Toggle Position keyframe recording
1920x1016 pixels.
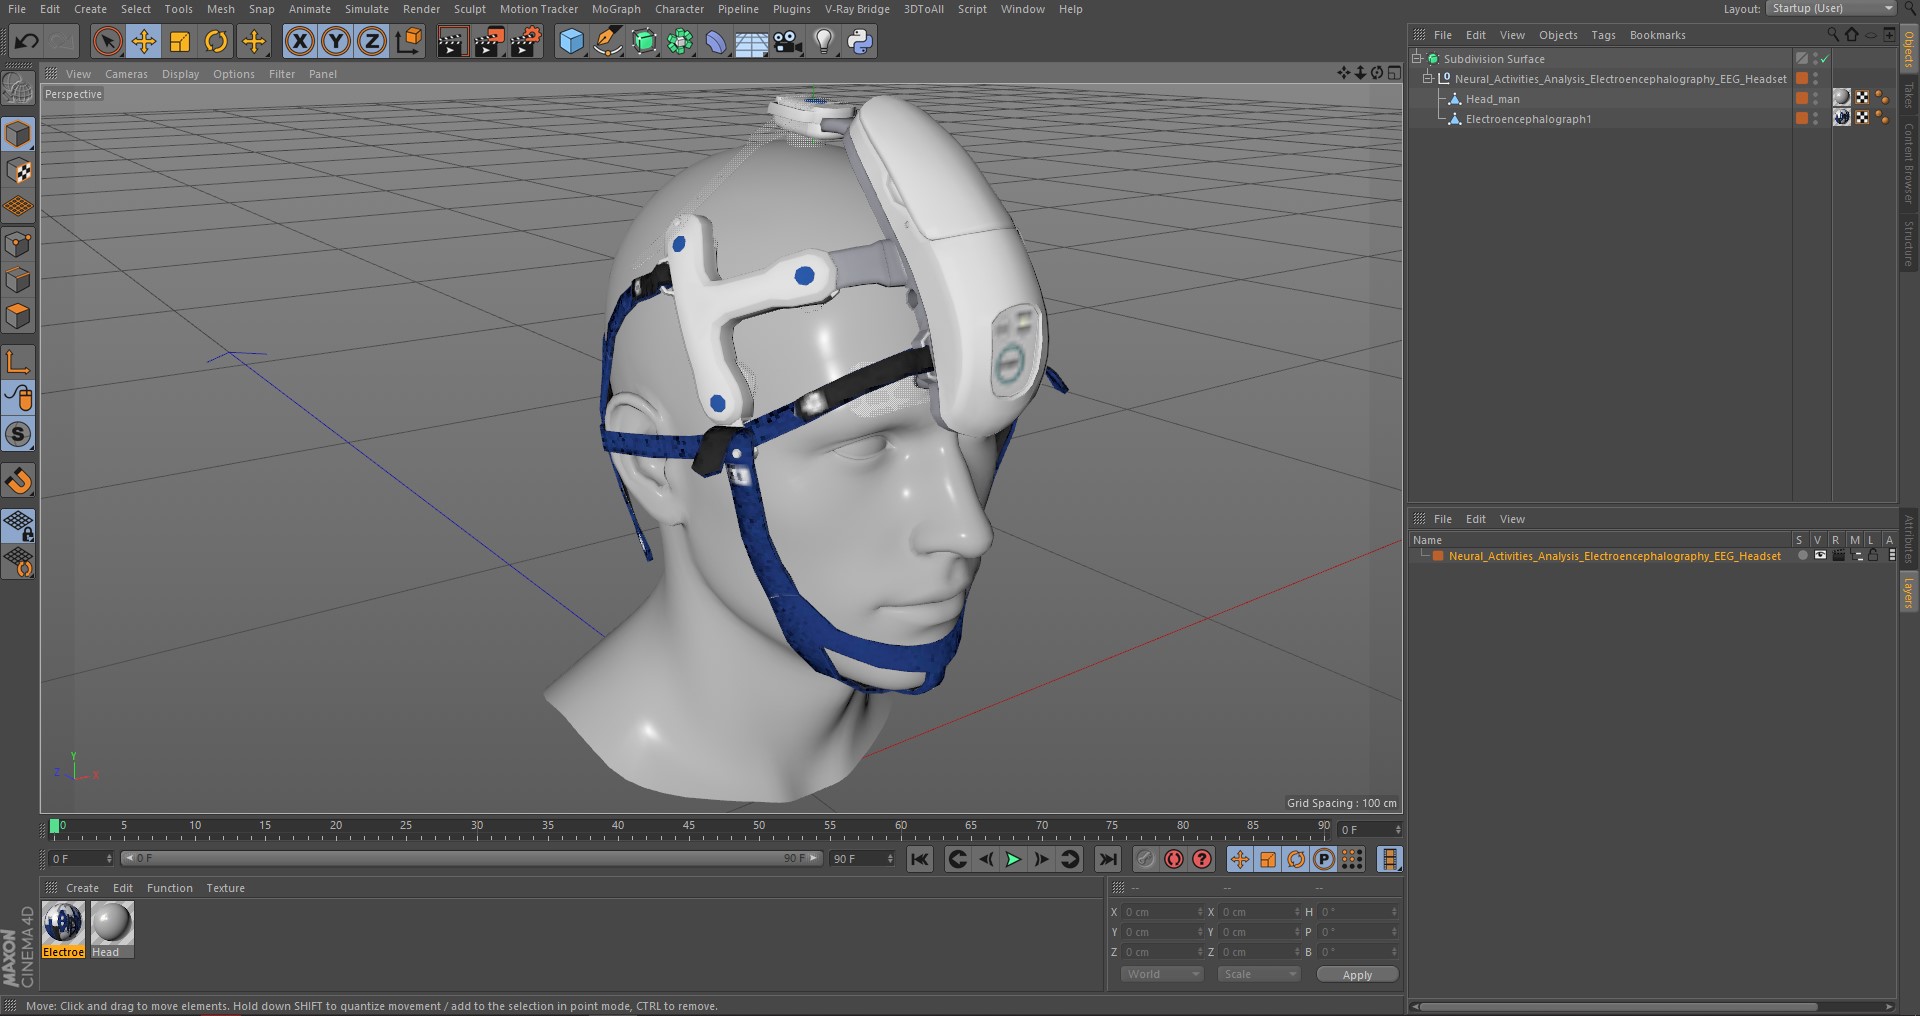[1240, 859]
